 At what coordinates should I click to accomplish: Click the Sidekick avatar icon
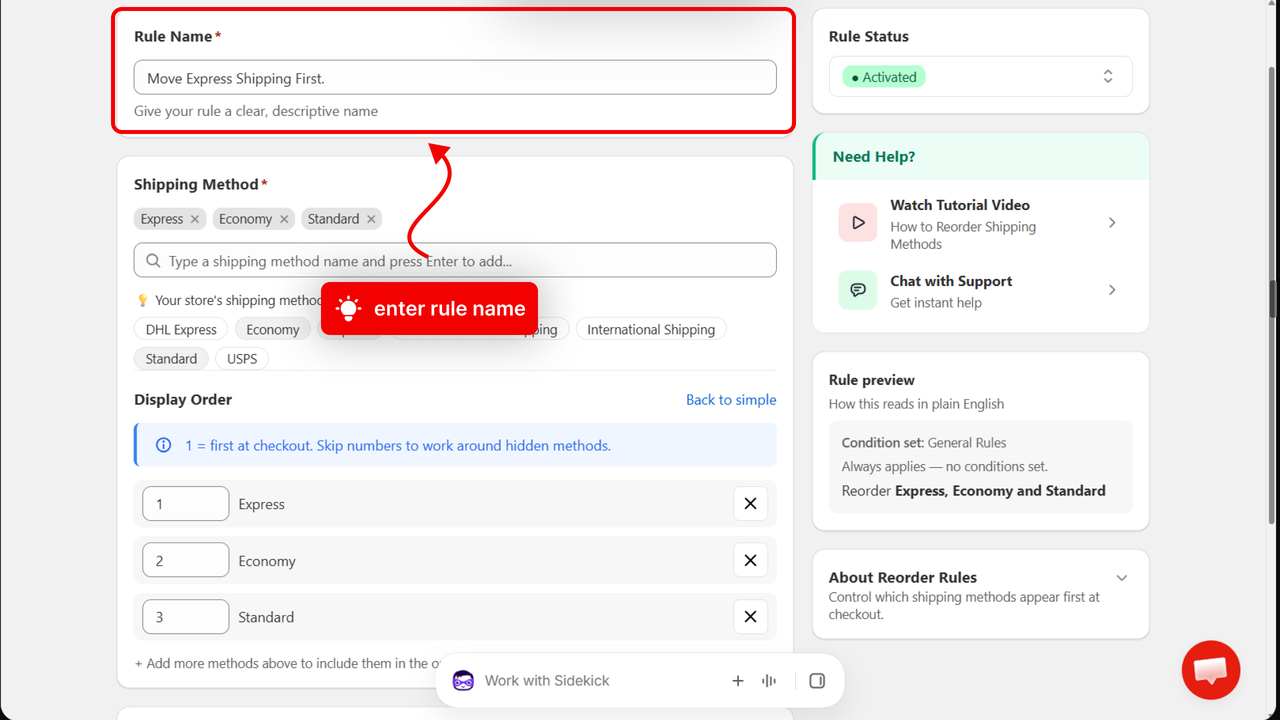point(463,681)
